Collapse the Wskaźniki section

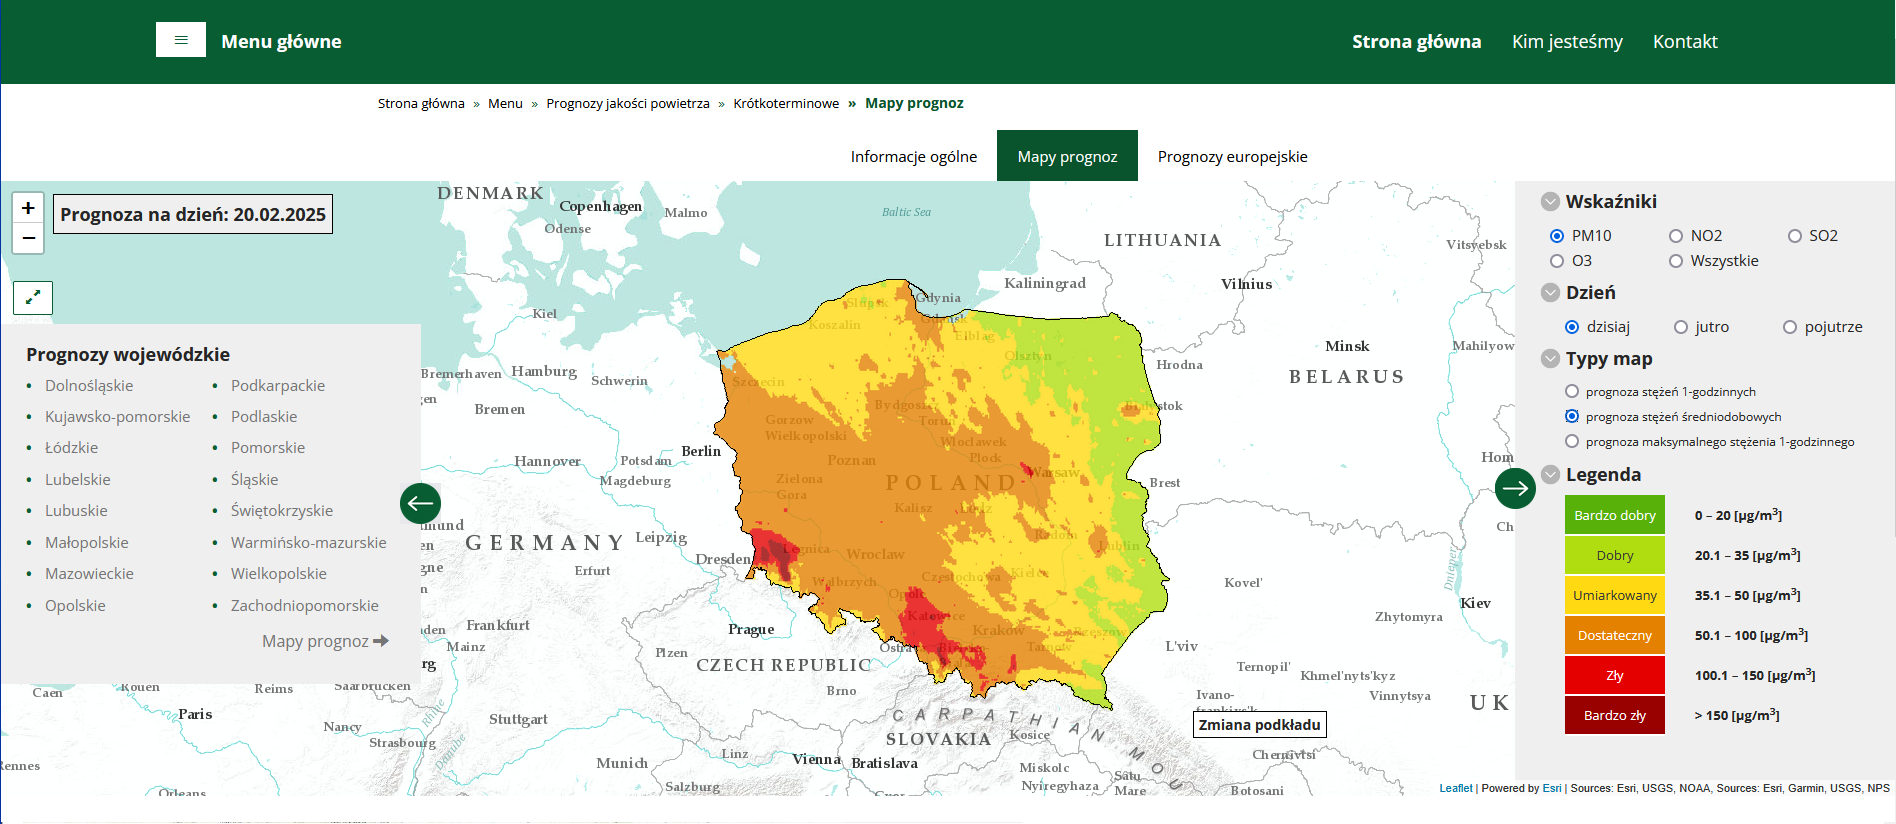(x=1550, y=202)
